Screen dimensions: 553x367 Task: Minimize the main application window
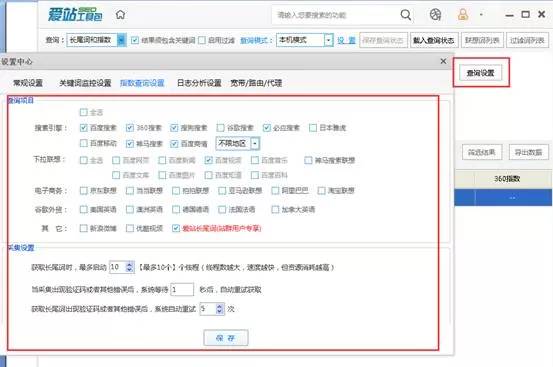point(509,16)
